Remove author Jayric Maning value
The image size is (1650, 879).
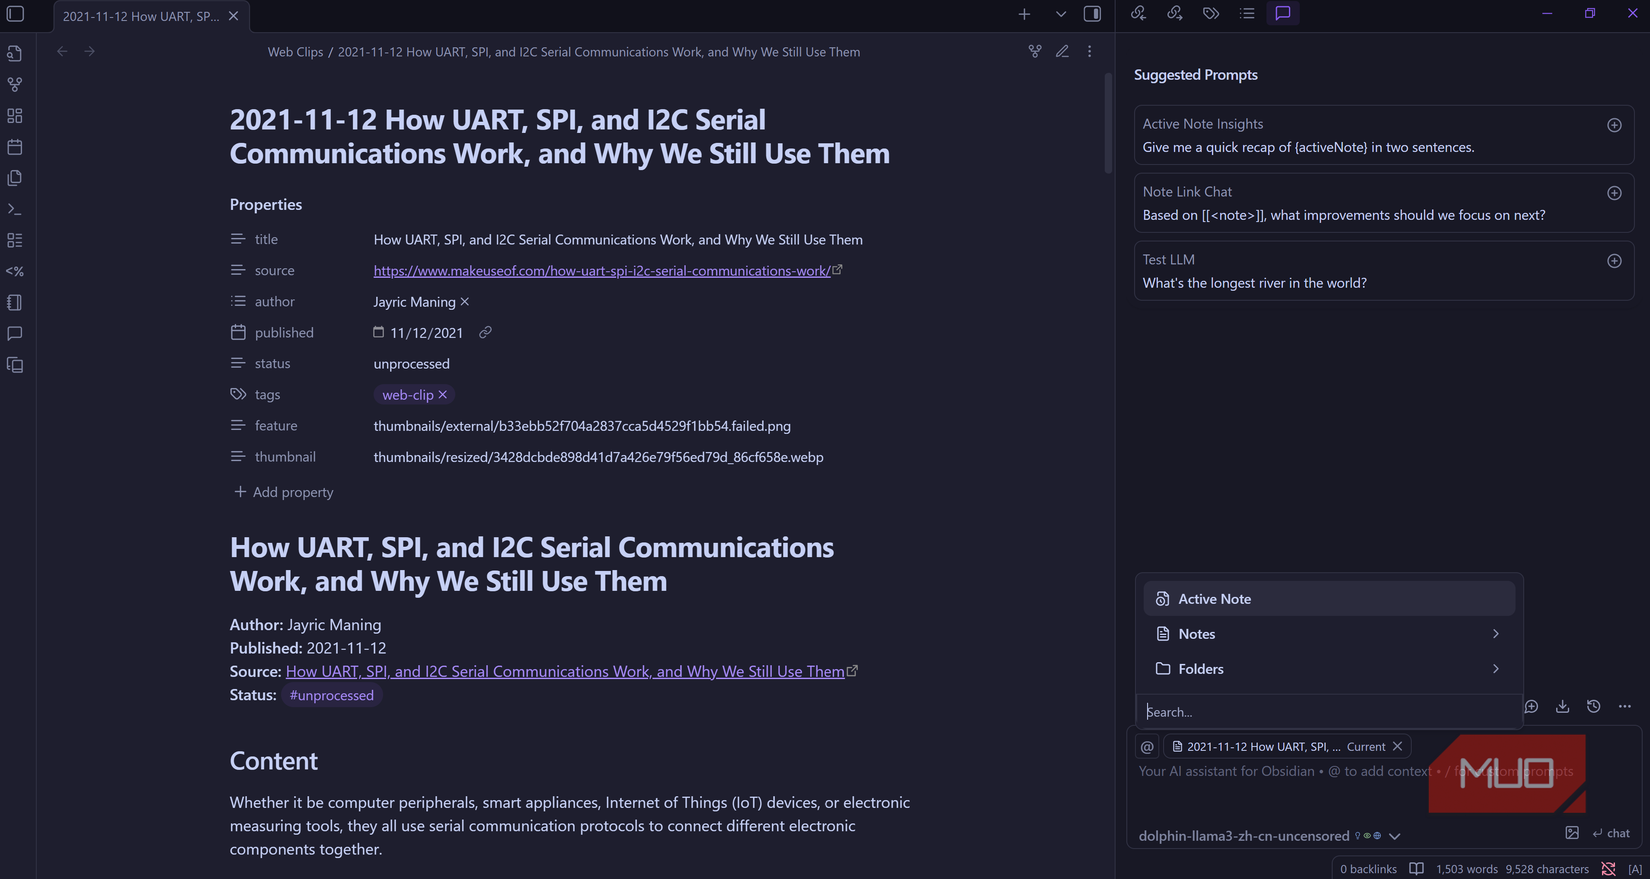tap(465, 301)
